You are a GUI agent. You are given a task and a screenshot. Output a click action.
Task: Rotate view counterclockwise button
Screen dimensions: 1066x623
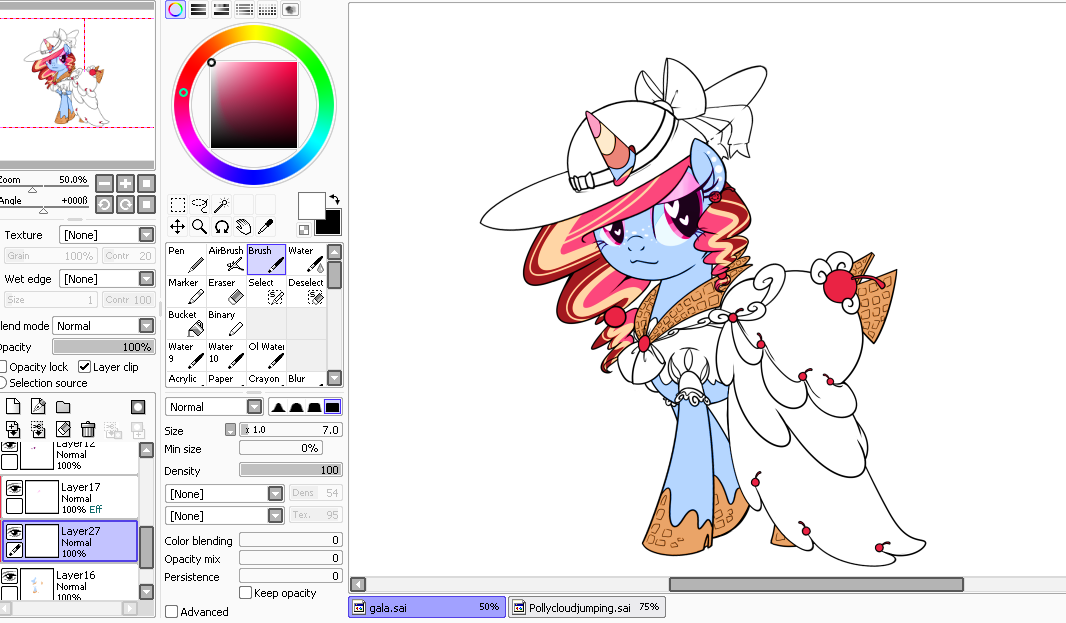click(x=104, y=204)
